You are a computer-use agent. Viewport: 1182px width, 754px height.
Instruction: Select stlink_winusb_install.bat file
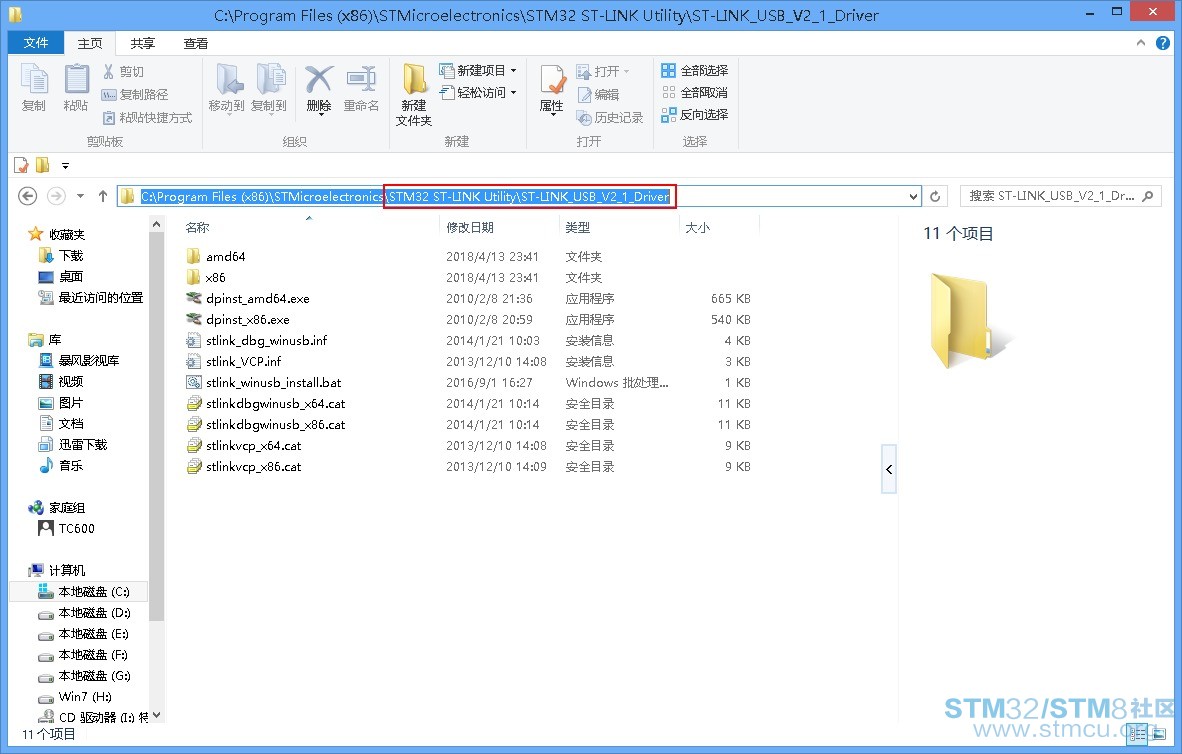pyautogui.click(x=274, y=383)
